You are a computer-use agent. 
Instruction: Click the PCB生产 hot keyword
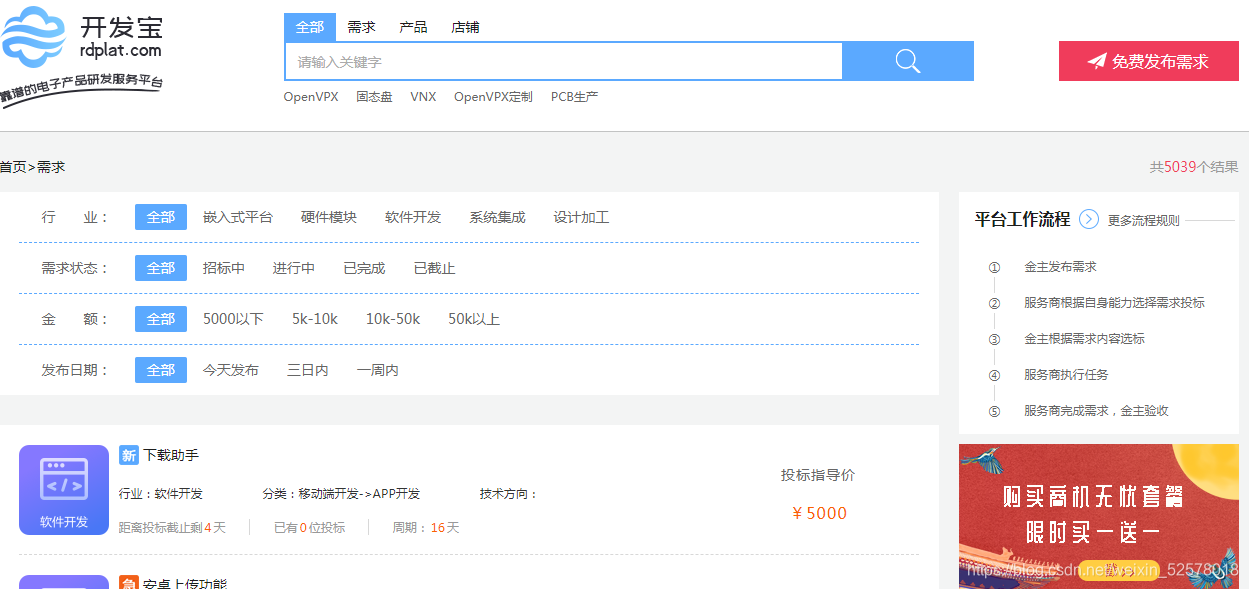pyautogui.click(x=574, y=97)
